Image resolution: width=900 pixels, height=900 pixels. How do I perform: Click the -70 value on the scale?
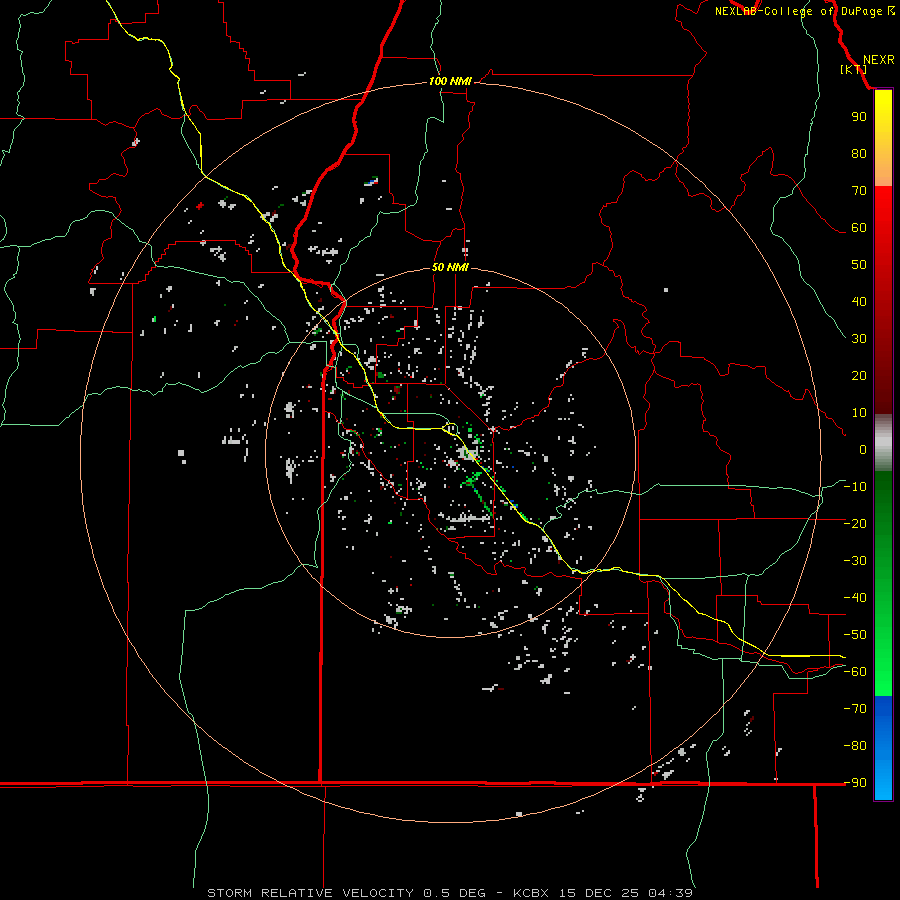pyautogui.click(x=855, y=709)
